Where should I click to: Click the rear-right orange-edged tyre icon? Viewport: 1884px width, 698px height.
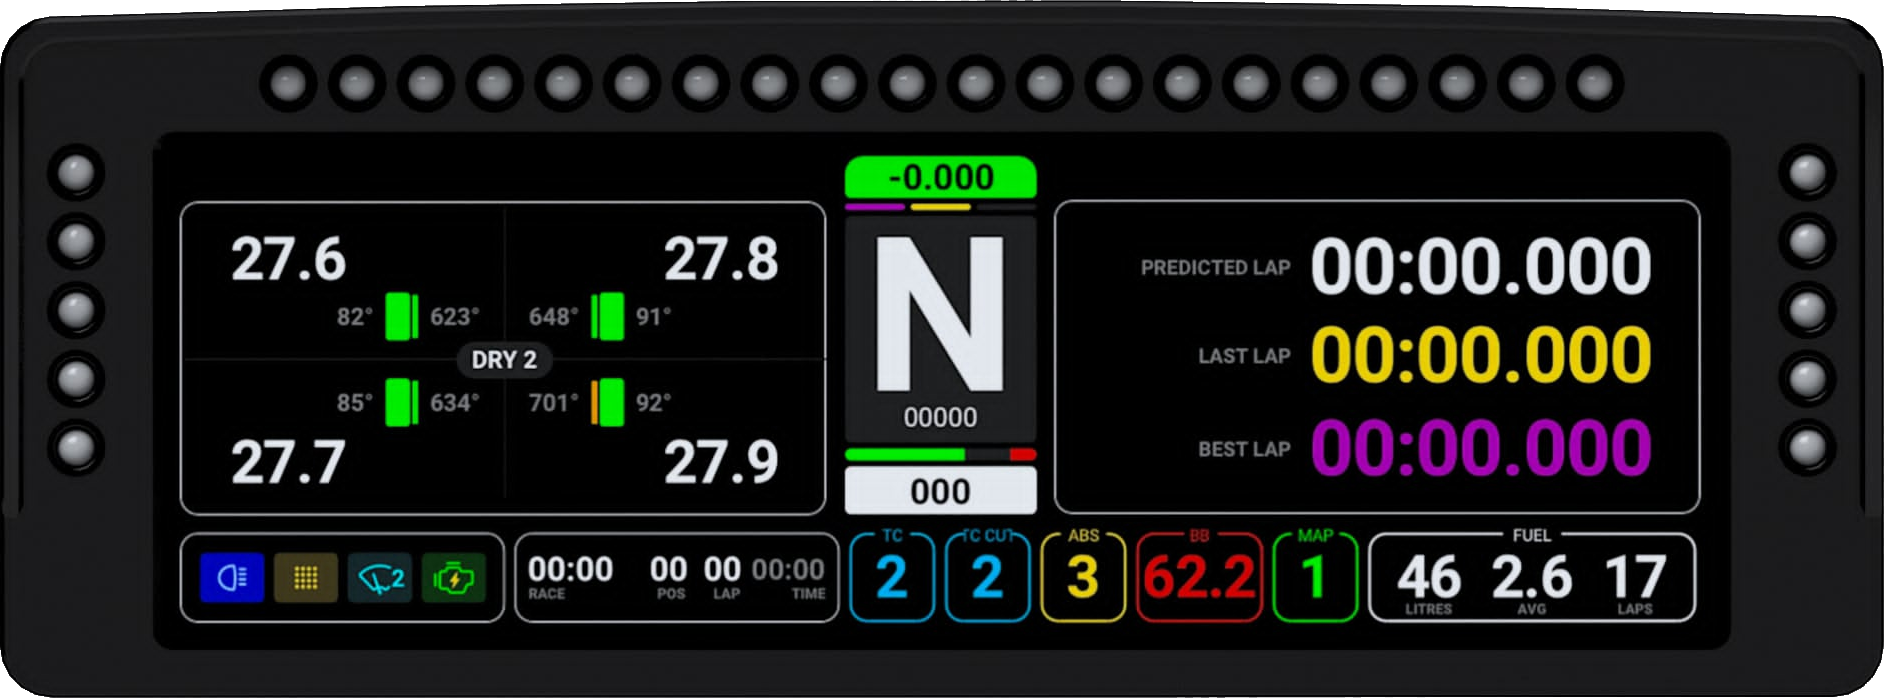[x=607, y=402]
